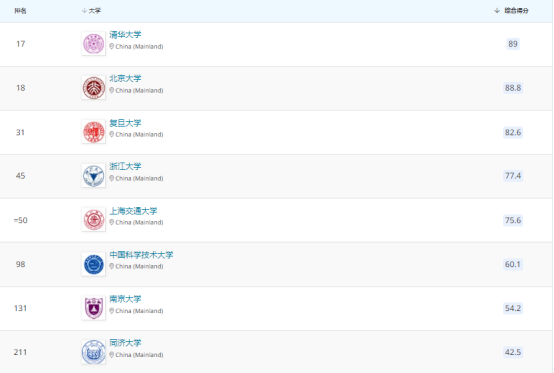Image resolution: width=554 pixels, height=373 pixels.
Task: Open the 南京大学 university link
Action: 125,299
